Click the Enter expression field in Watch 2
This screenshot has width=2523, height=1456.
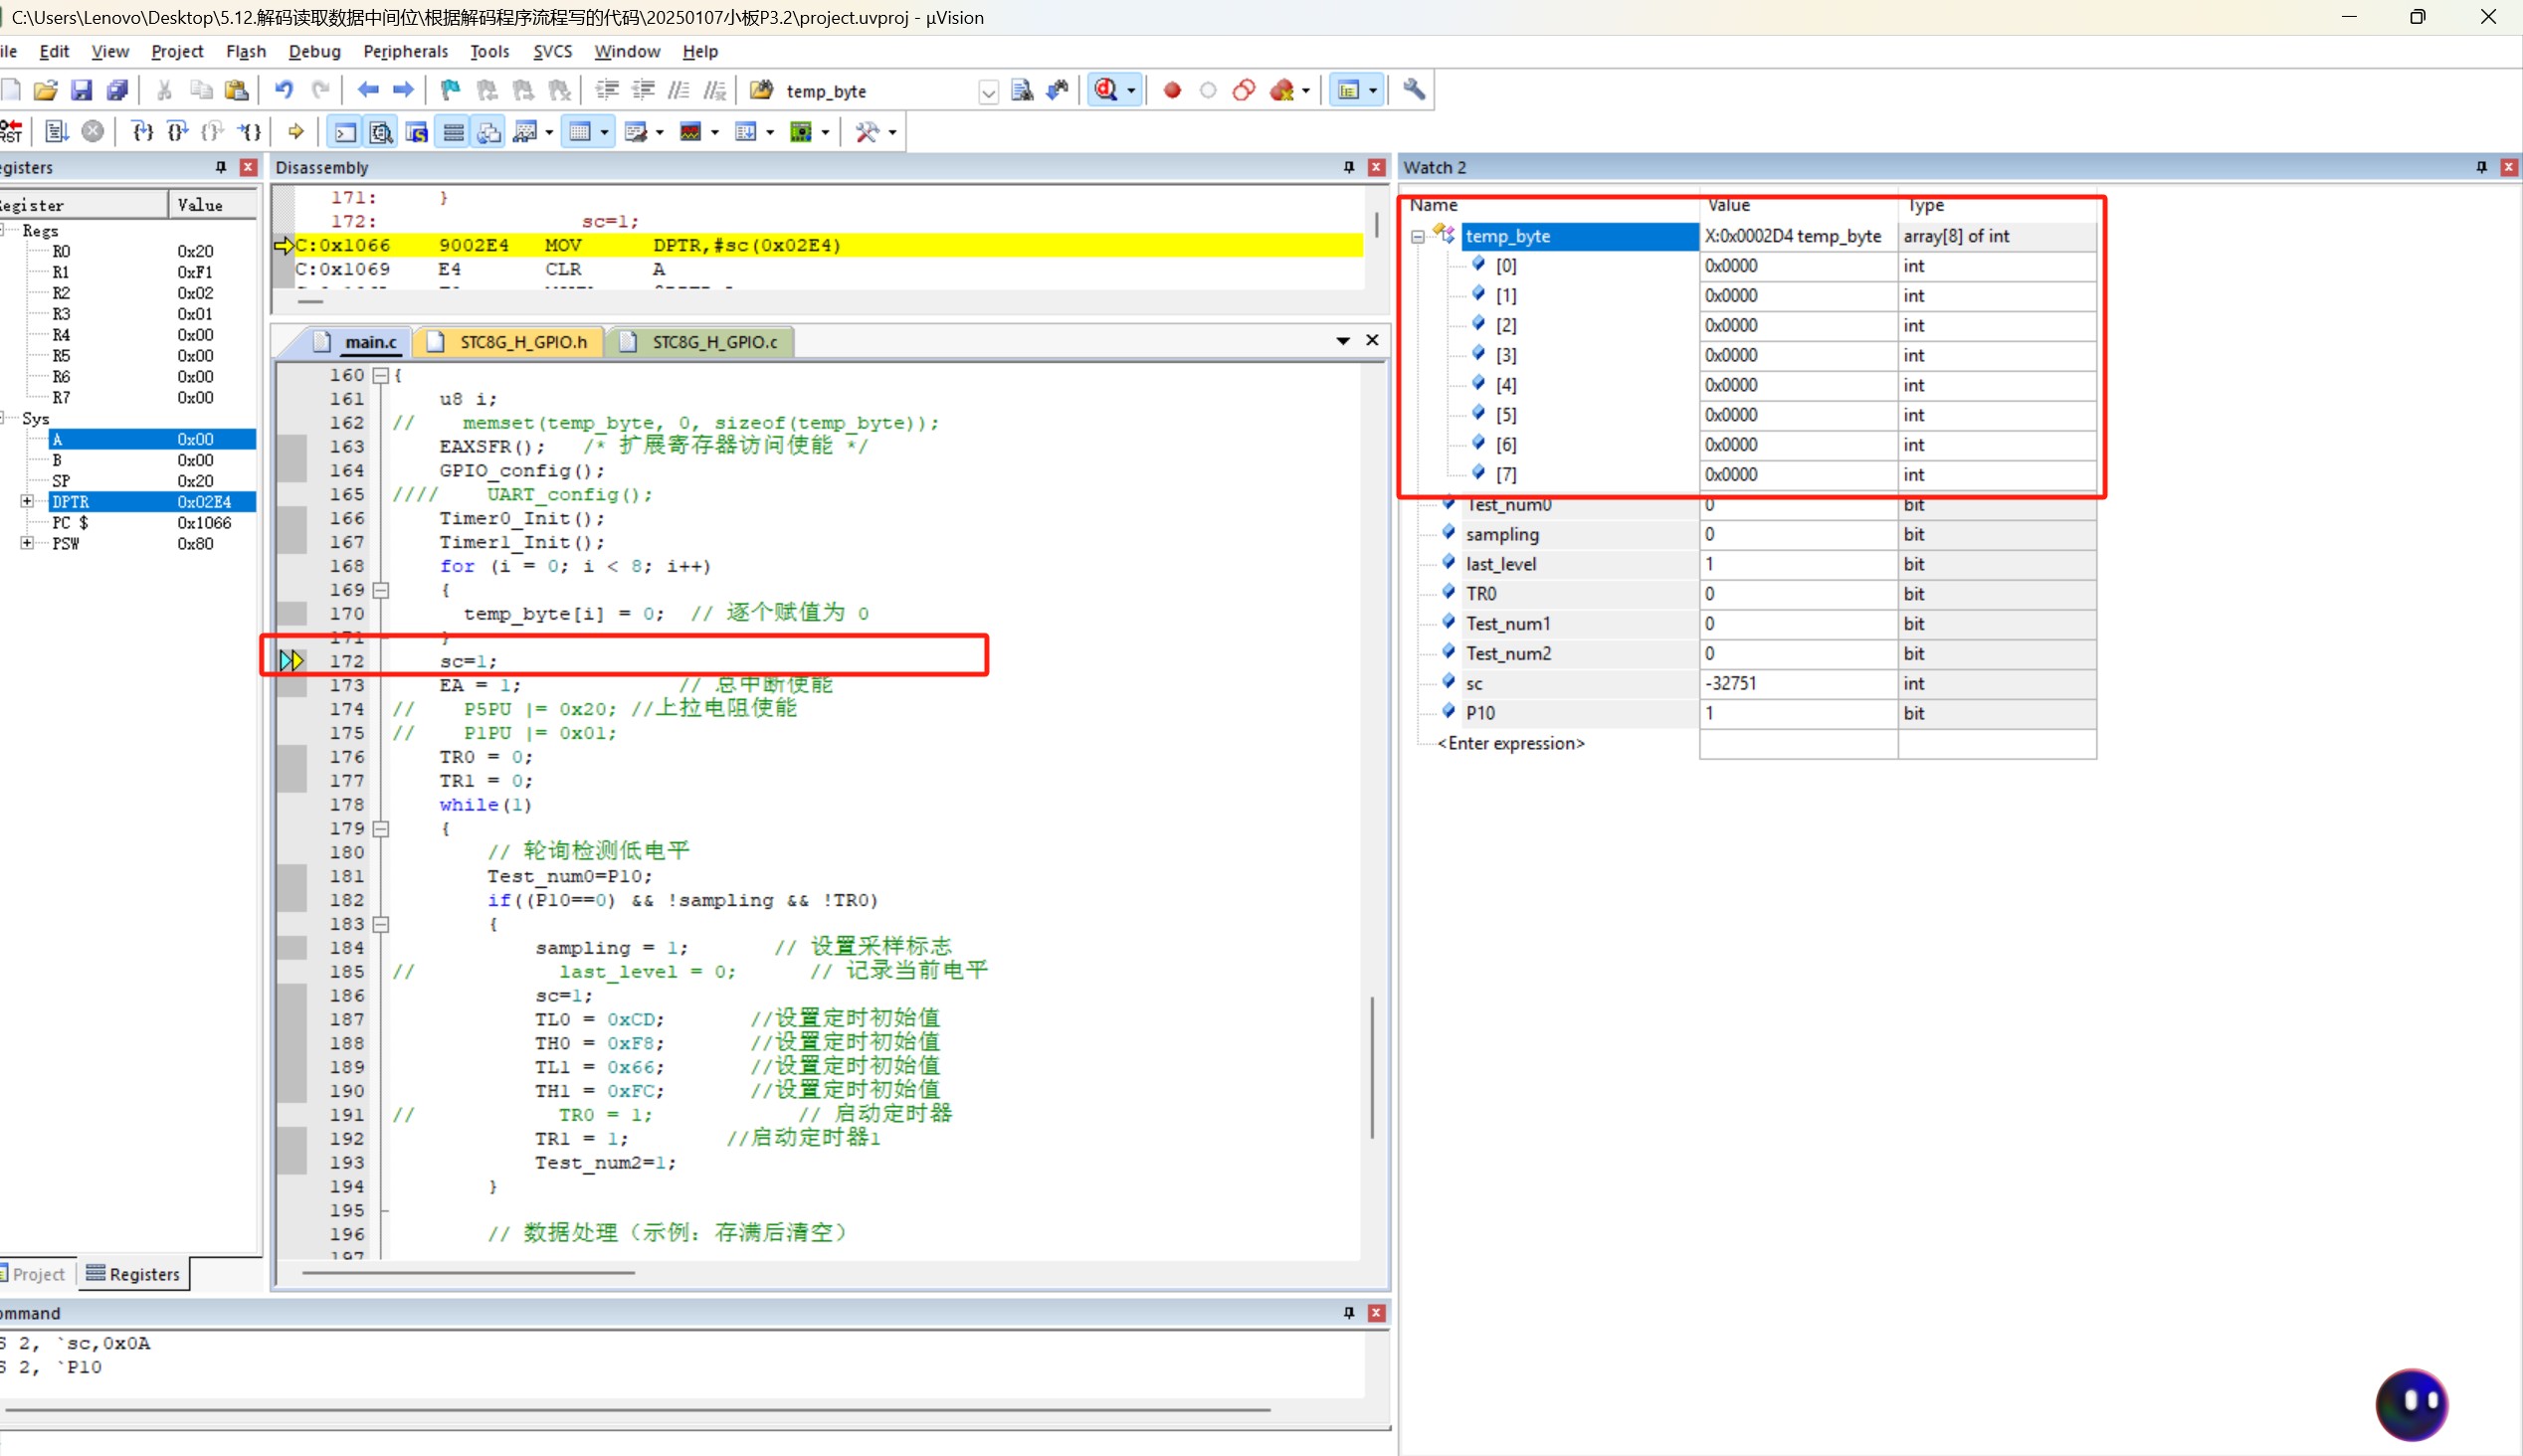tap(1511, 744)
